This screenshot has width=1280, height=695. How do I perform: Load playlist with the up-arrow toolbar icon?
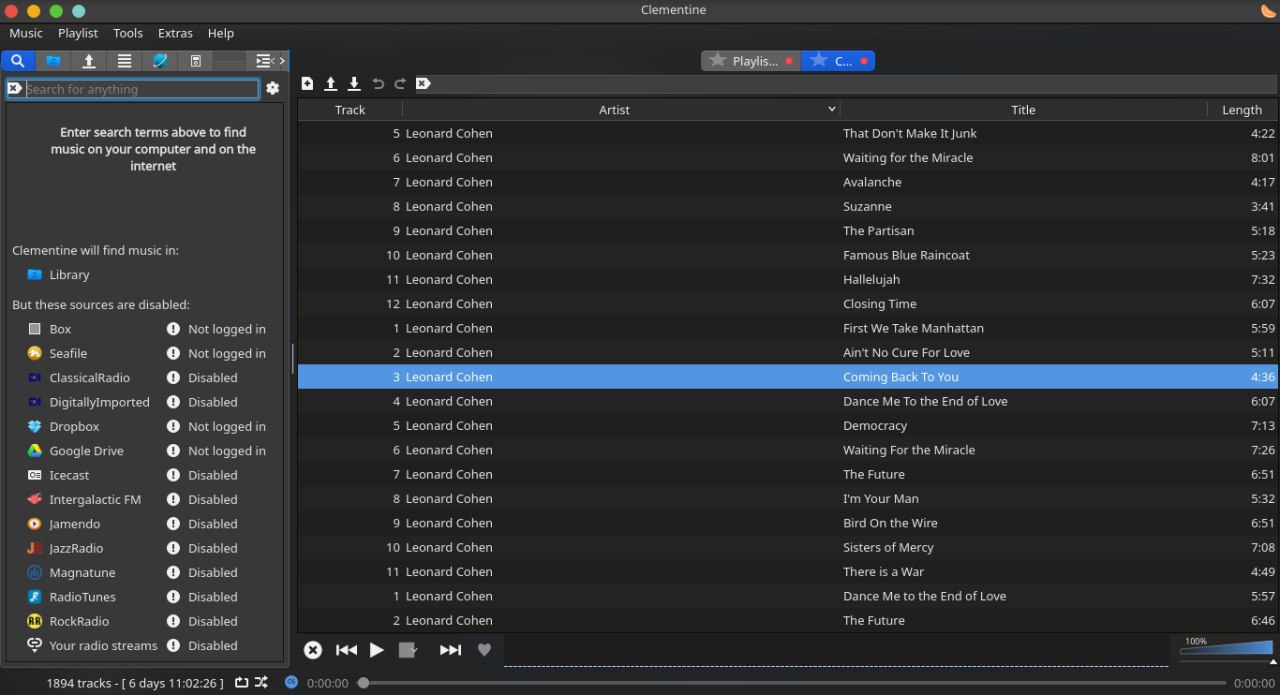pos(330,84)
